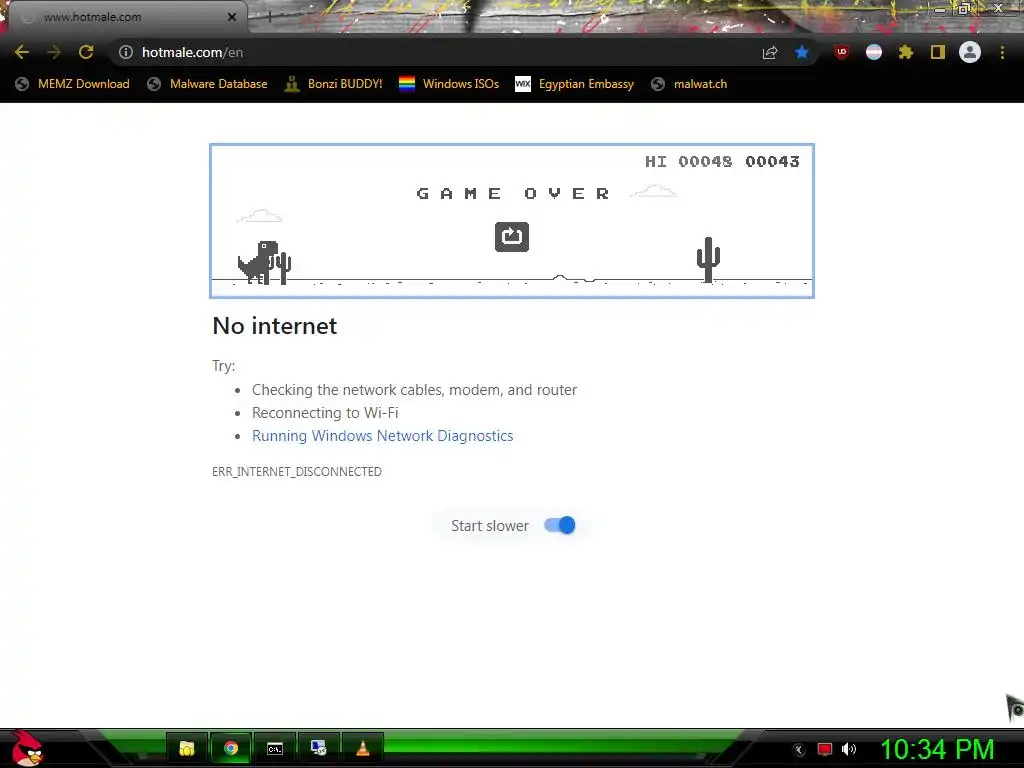Click the ERR_INTERNET_DISCONNECTED error code

(297, 472)
